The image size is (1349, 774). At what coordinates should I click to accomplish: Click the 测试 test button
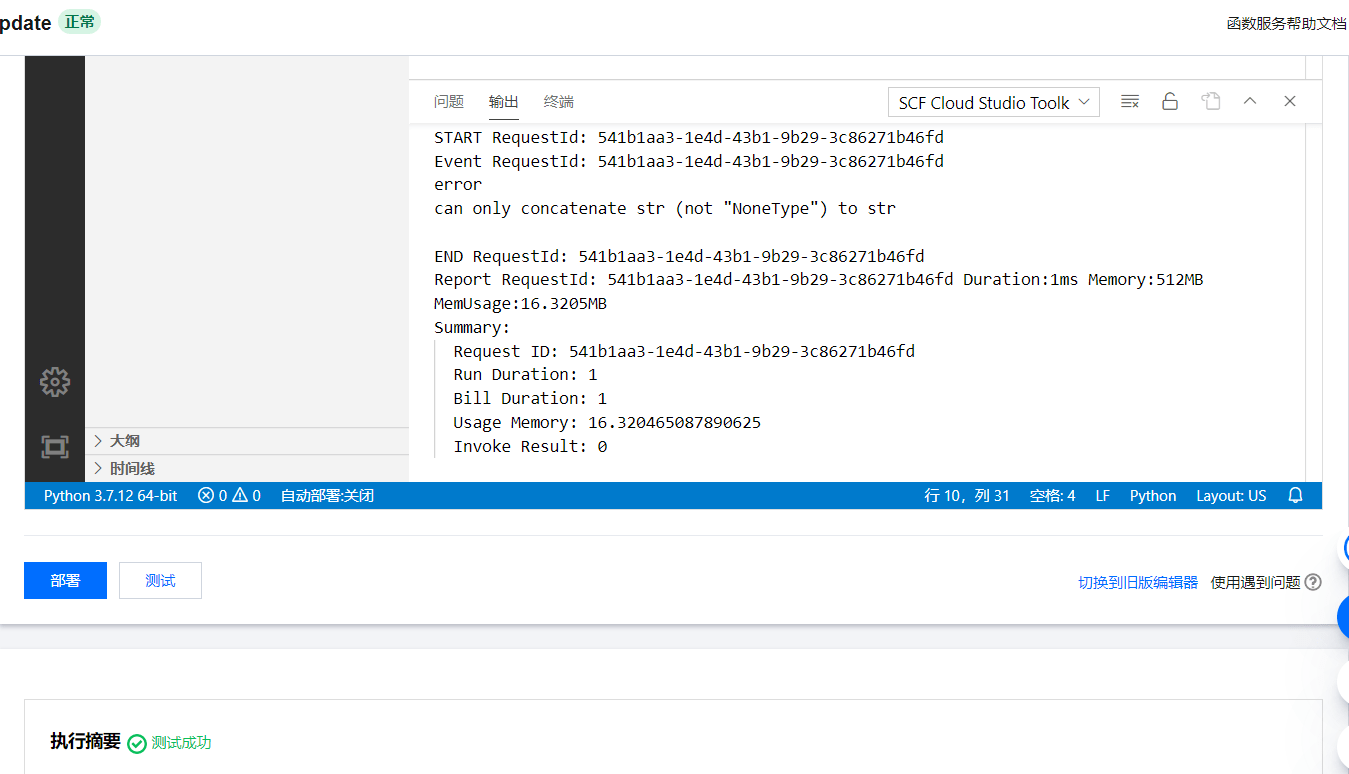tap(160, 580)
